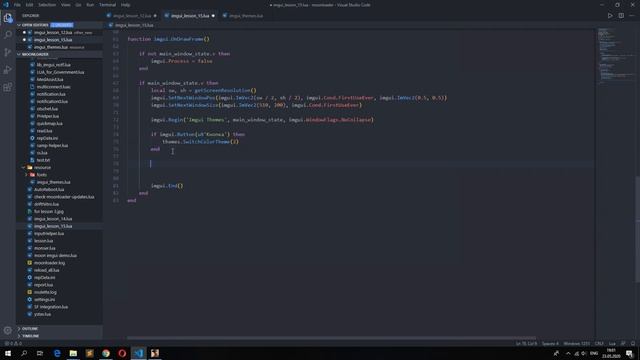
Task: Change language mode Lua in status bar
Action: [612, 344]
